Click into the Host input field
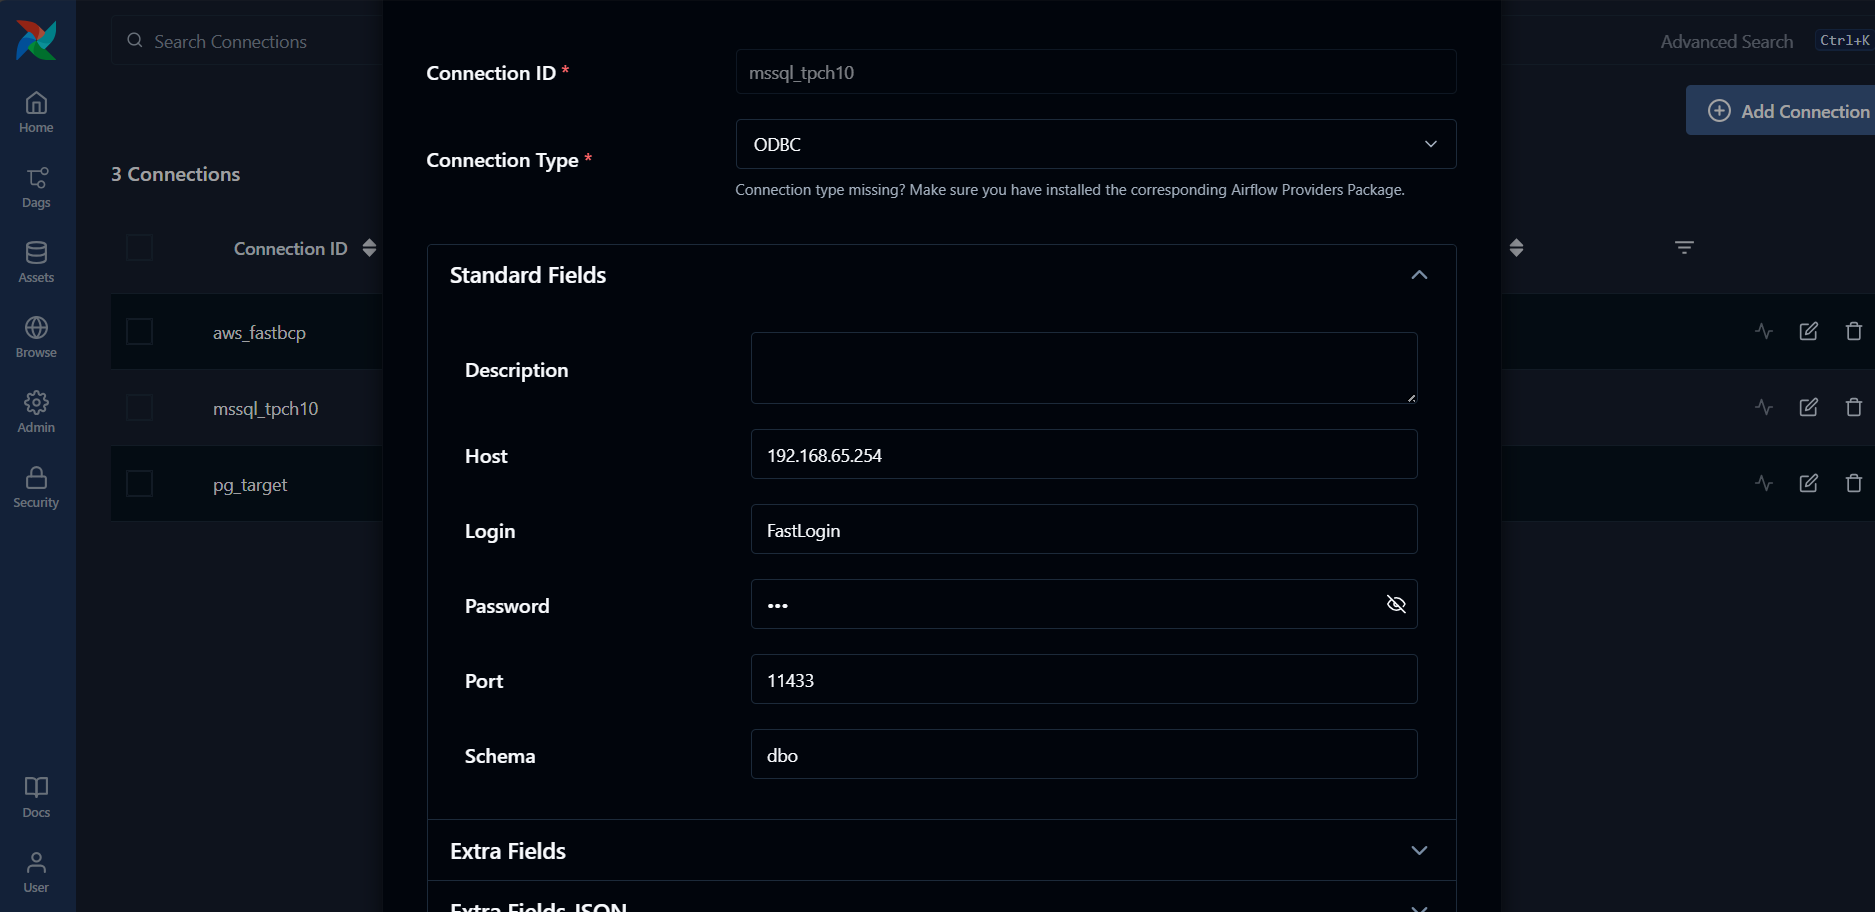 1083,455
